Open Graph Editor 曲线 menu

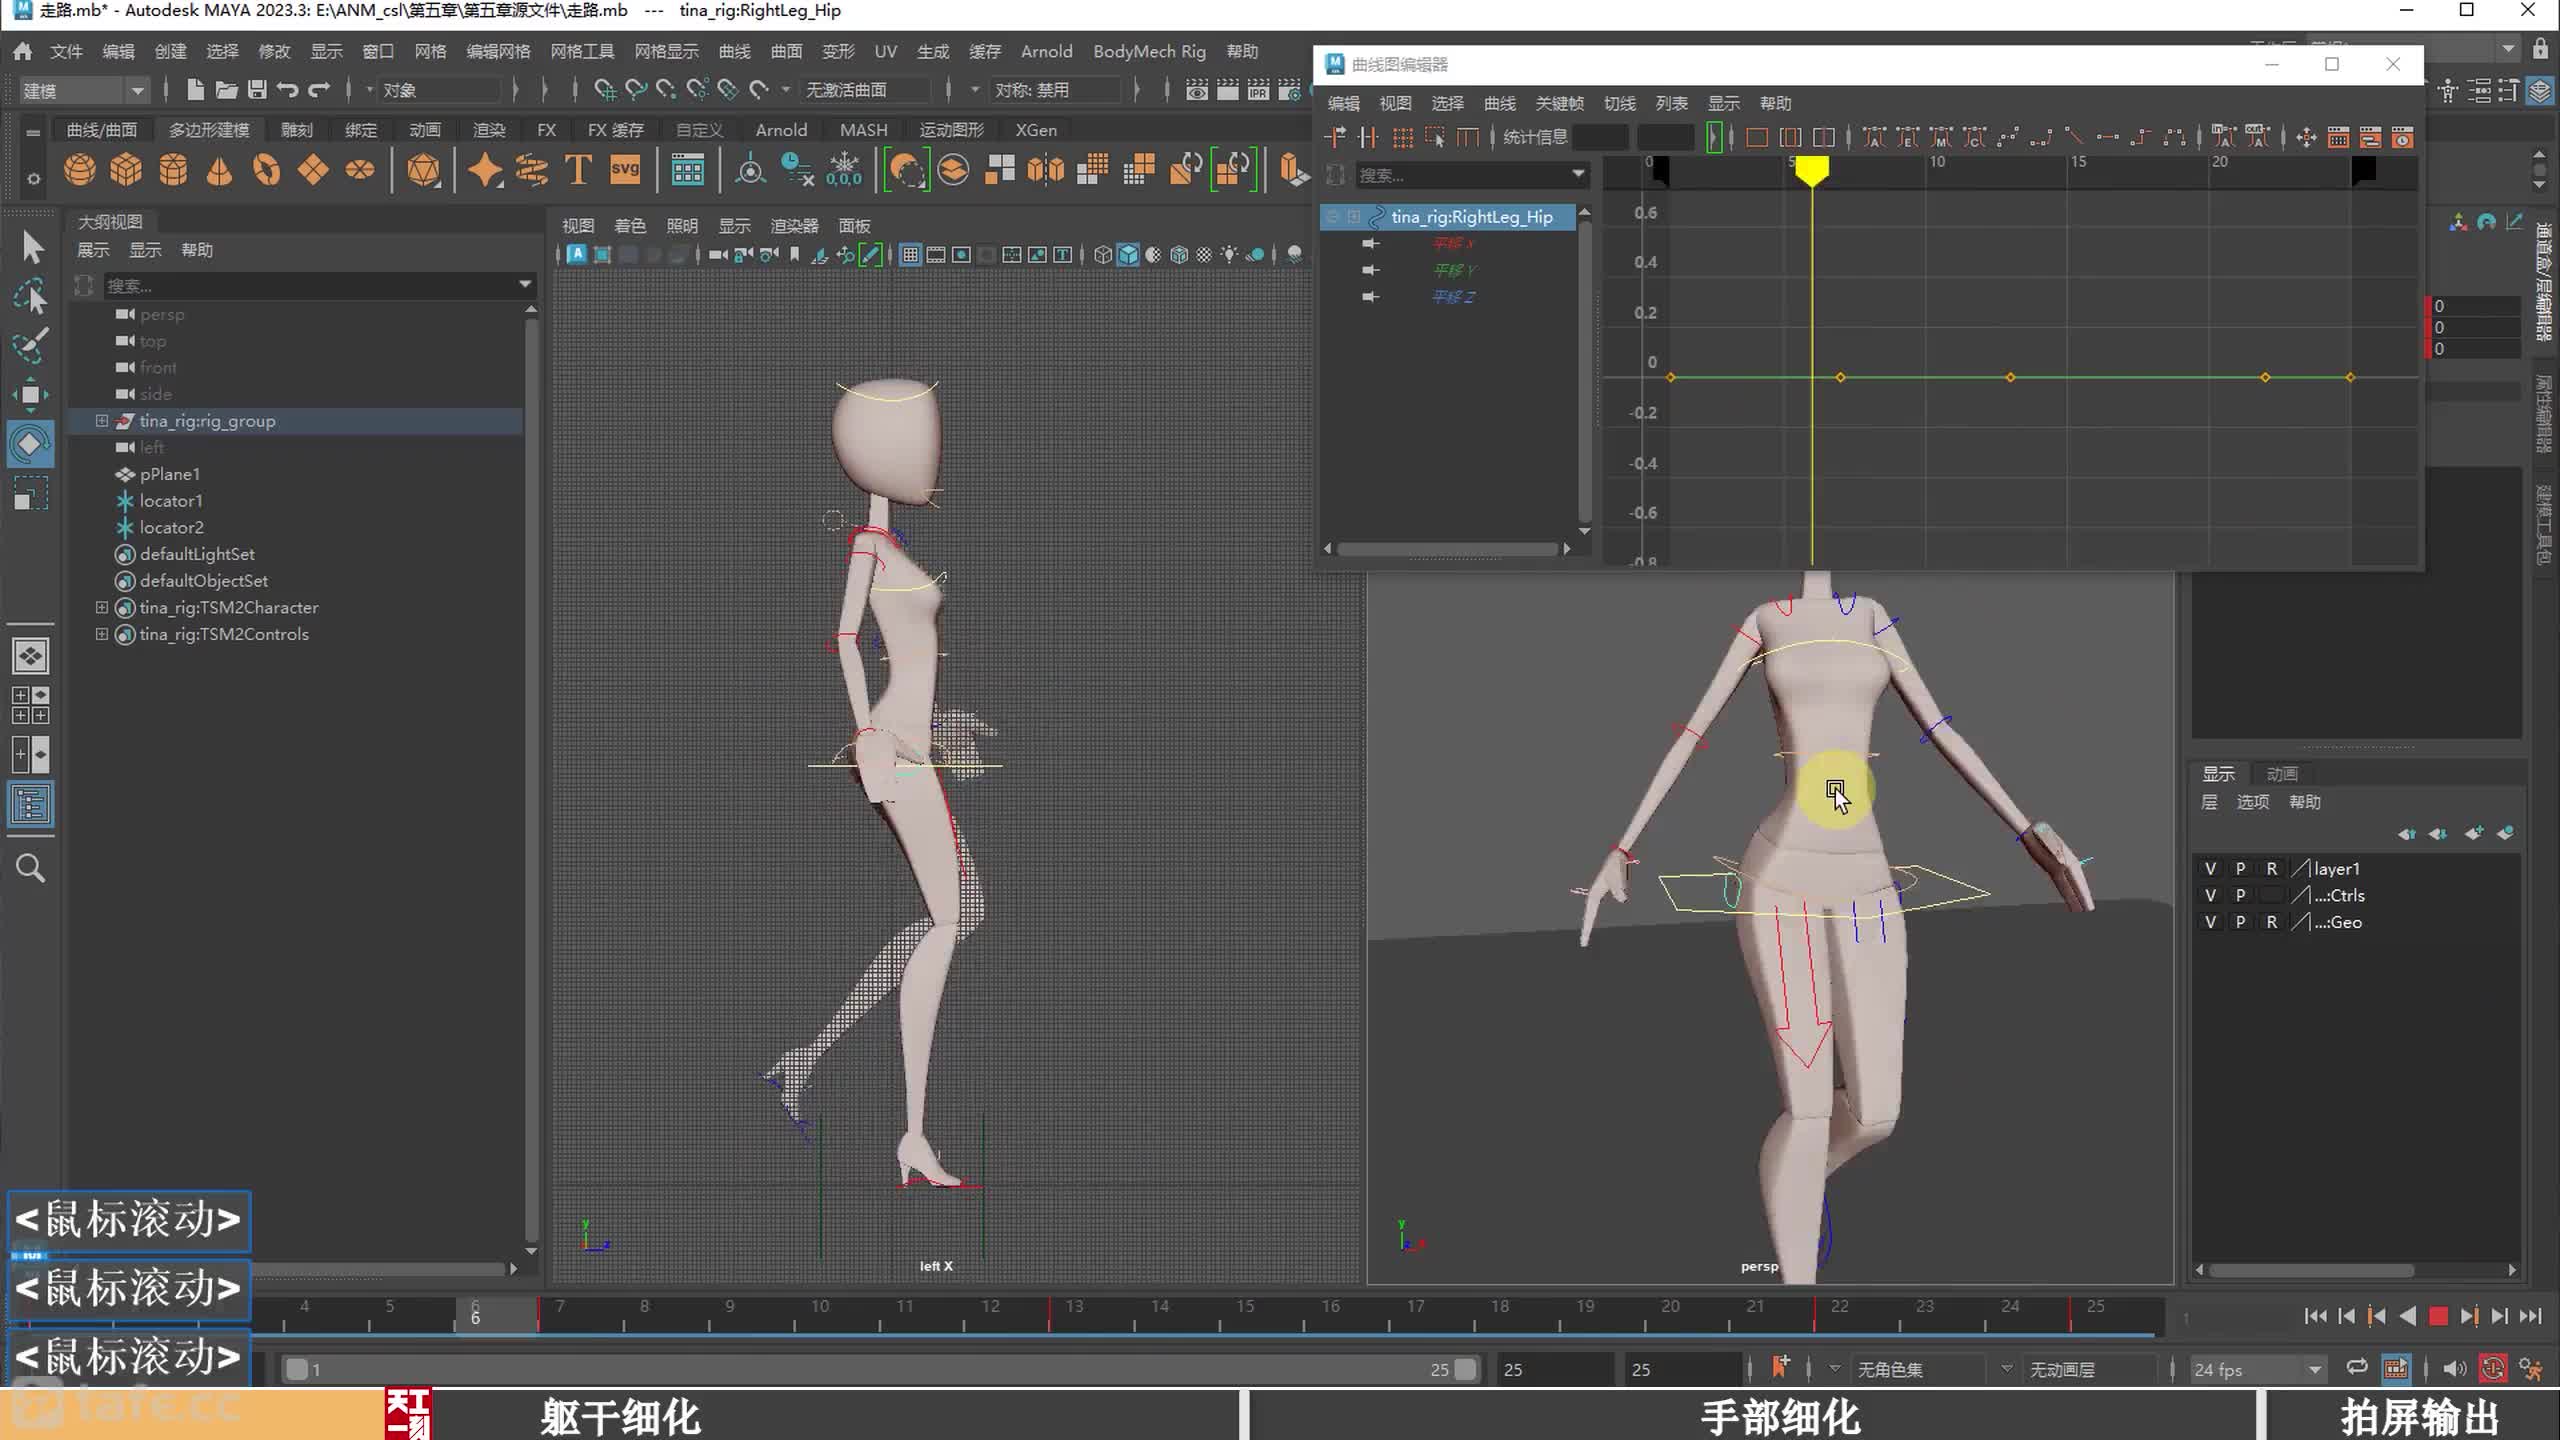pos(1499,103)
